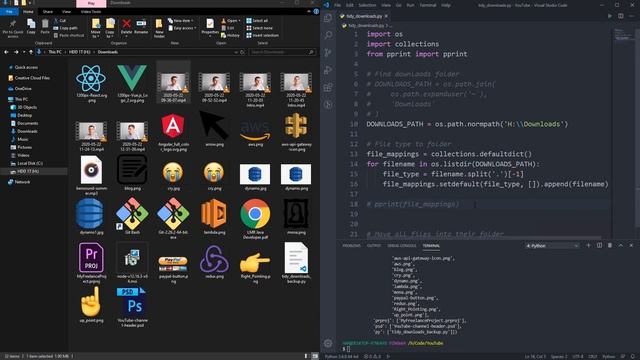
Task: Select the React logo png file
Action: pos(91,83)
